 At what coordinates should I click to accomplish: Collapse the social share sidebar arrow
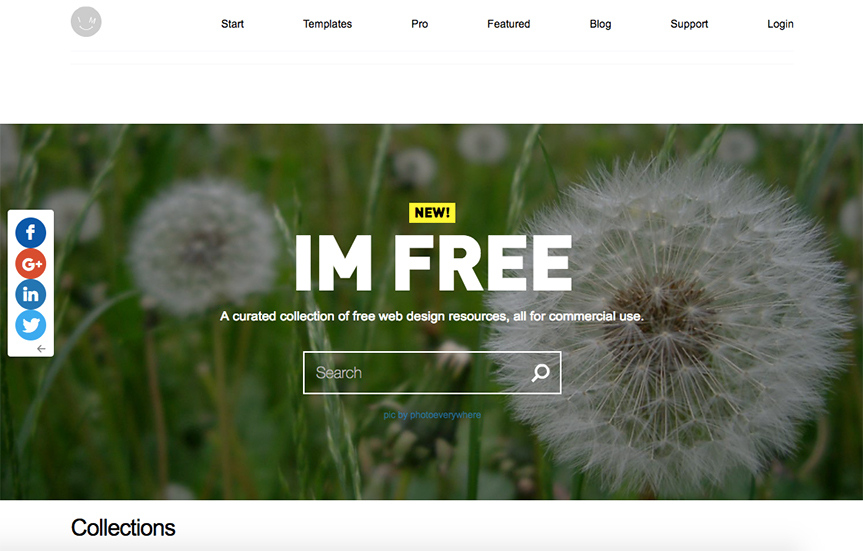41,348
